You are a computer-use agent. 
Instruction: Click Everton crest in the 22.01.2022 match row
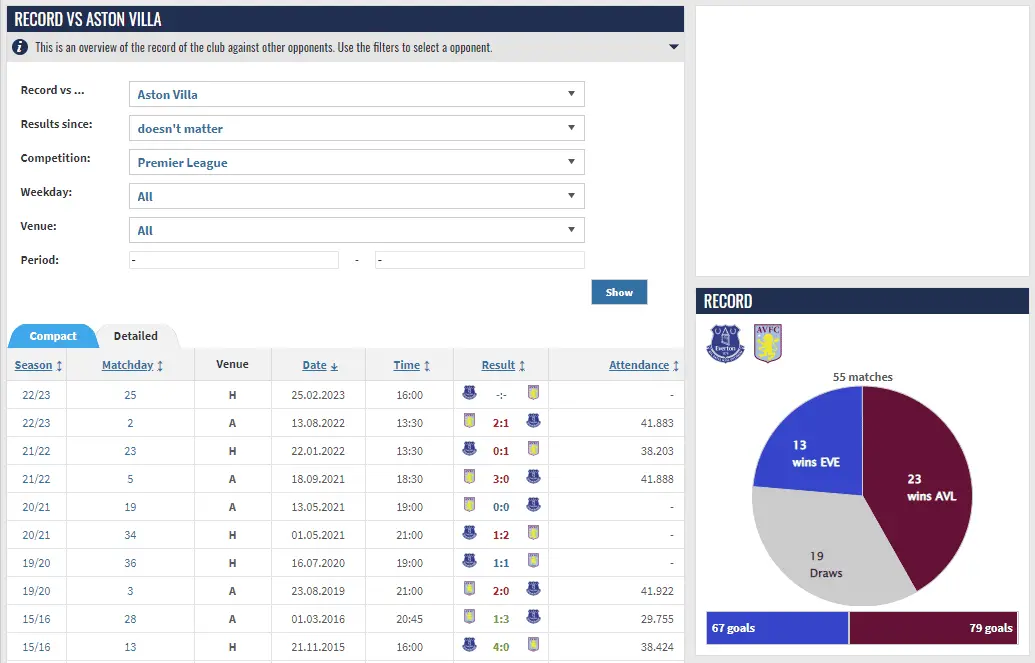(469, 450)
